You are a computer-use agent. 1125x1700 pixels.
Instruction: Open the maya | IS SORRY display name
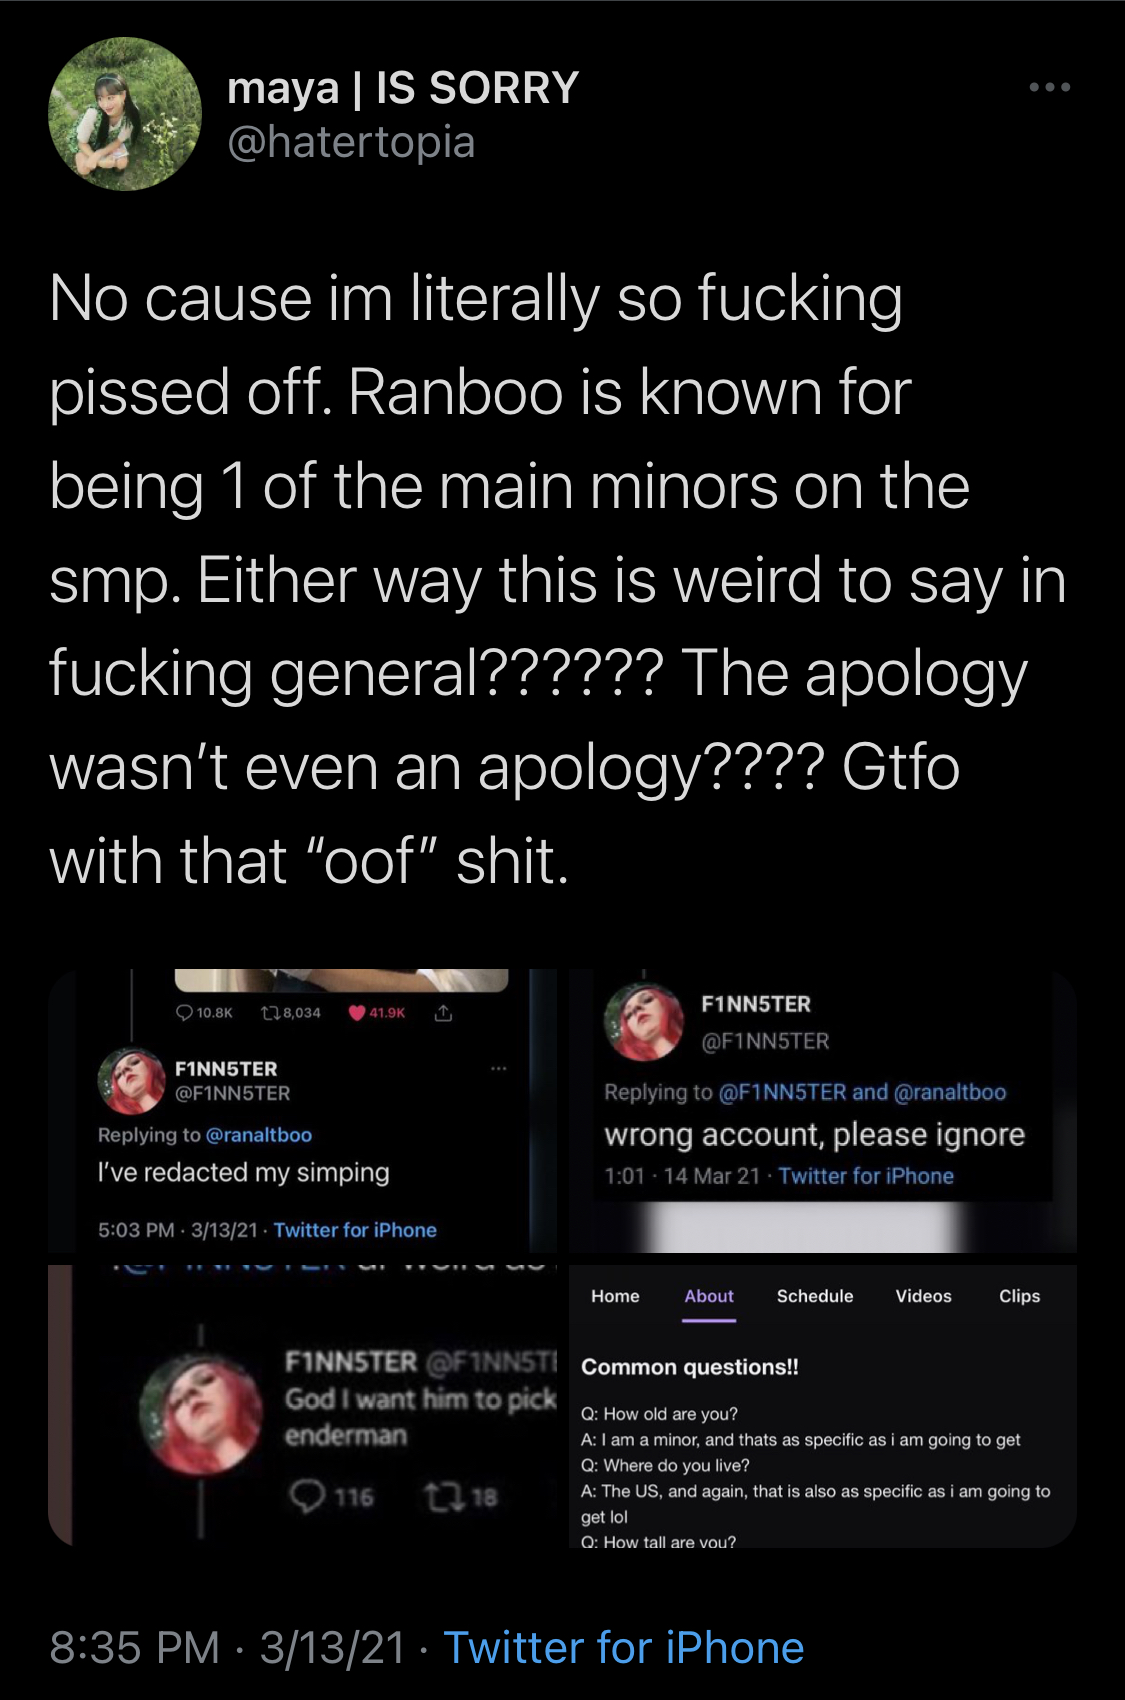coord(403,88)
